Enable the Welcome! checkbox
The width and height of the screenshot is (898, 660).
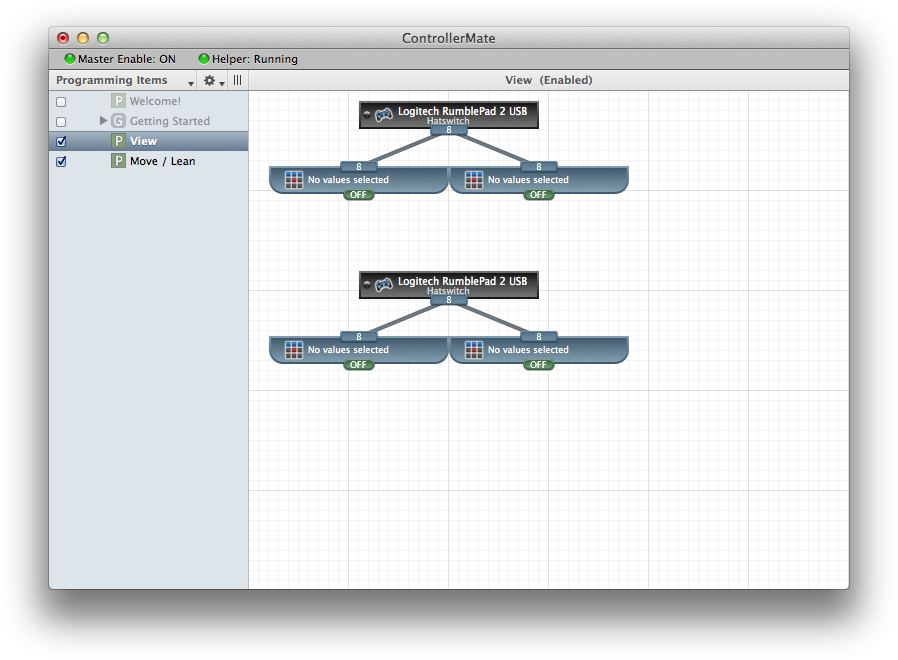pyautogui.click(x=61, y=102)
